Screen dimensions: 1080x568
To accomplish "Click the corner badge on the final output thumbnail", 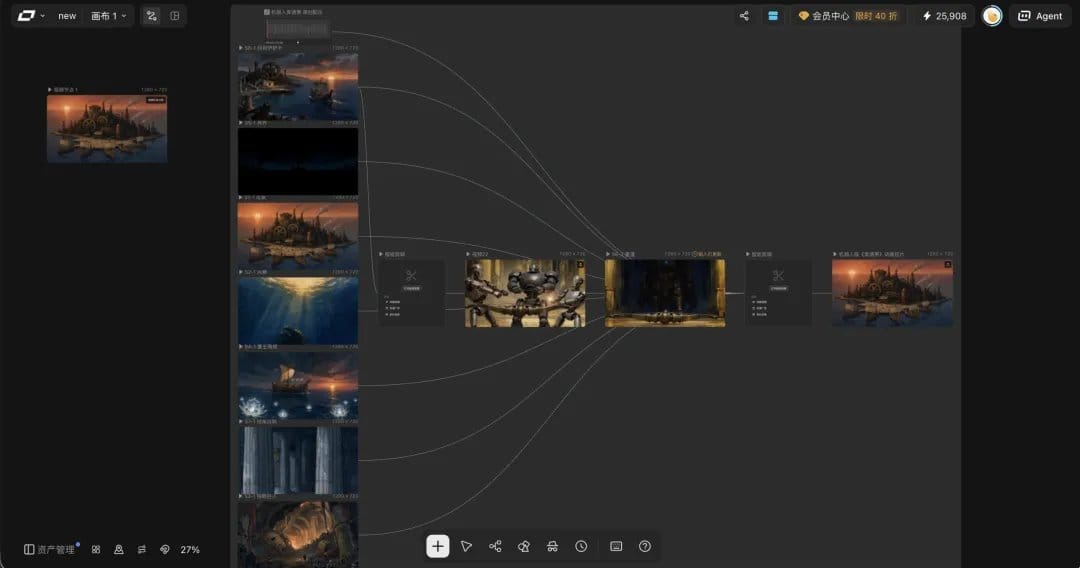I will coord(948,264).
